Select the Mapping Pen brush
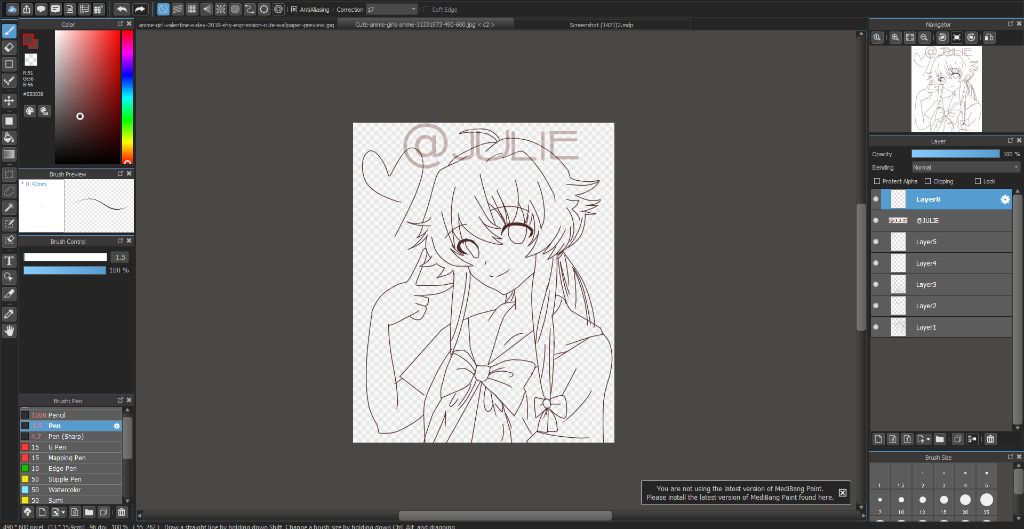 [71, 458]
